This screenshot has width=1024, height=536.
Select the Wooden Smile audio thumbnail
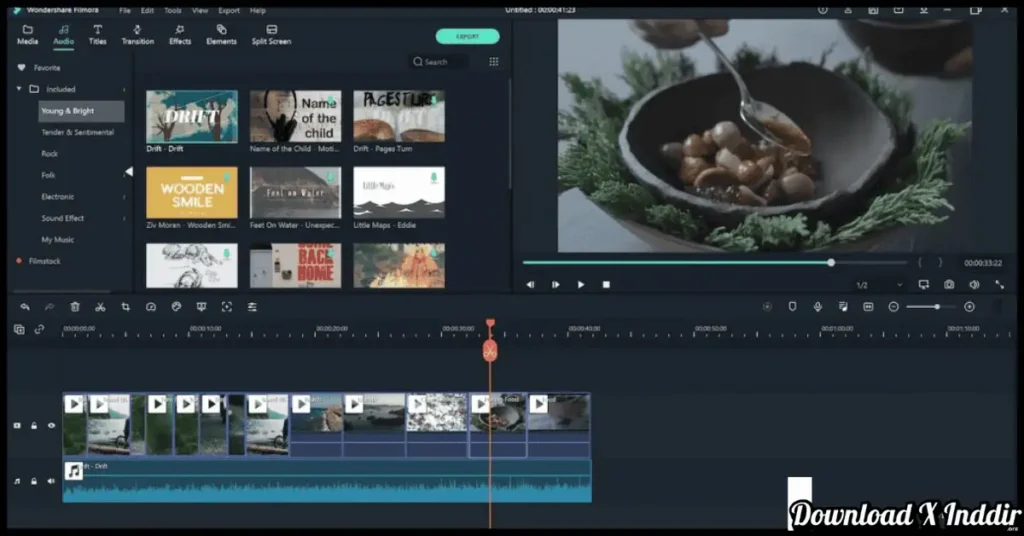pyautogui.click(x=192, y=192)
